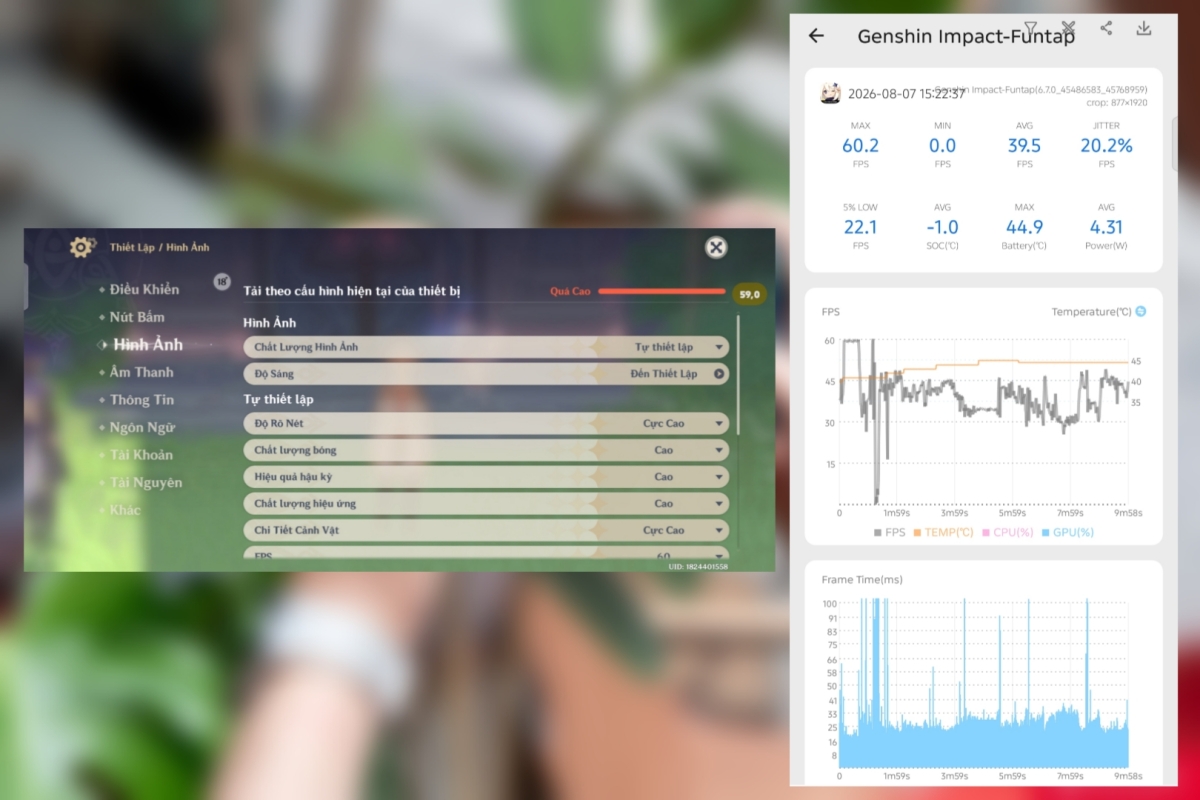1200x800 pixels.
Task: Click the MAX 60.2 FPS value
Action: pyautogui.click(x=860, y=145)
